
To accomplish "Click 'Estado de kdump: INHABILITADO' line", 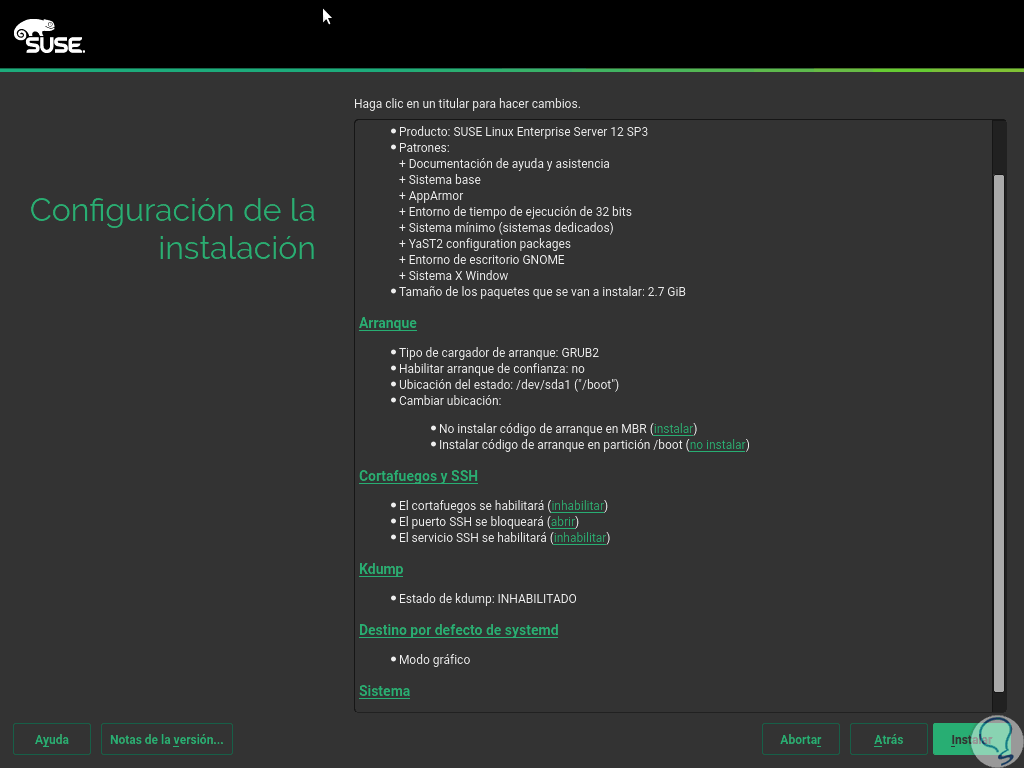I will pos(488,599).
